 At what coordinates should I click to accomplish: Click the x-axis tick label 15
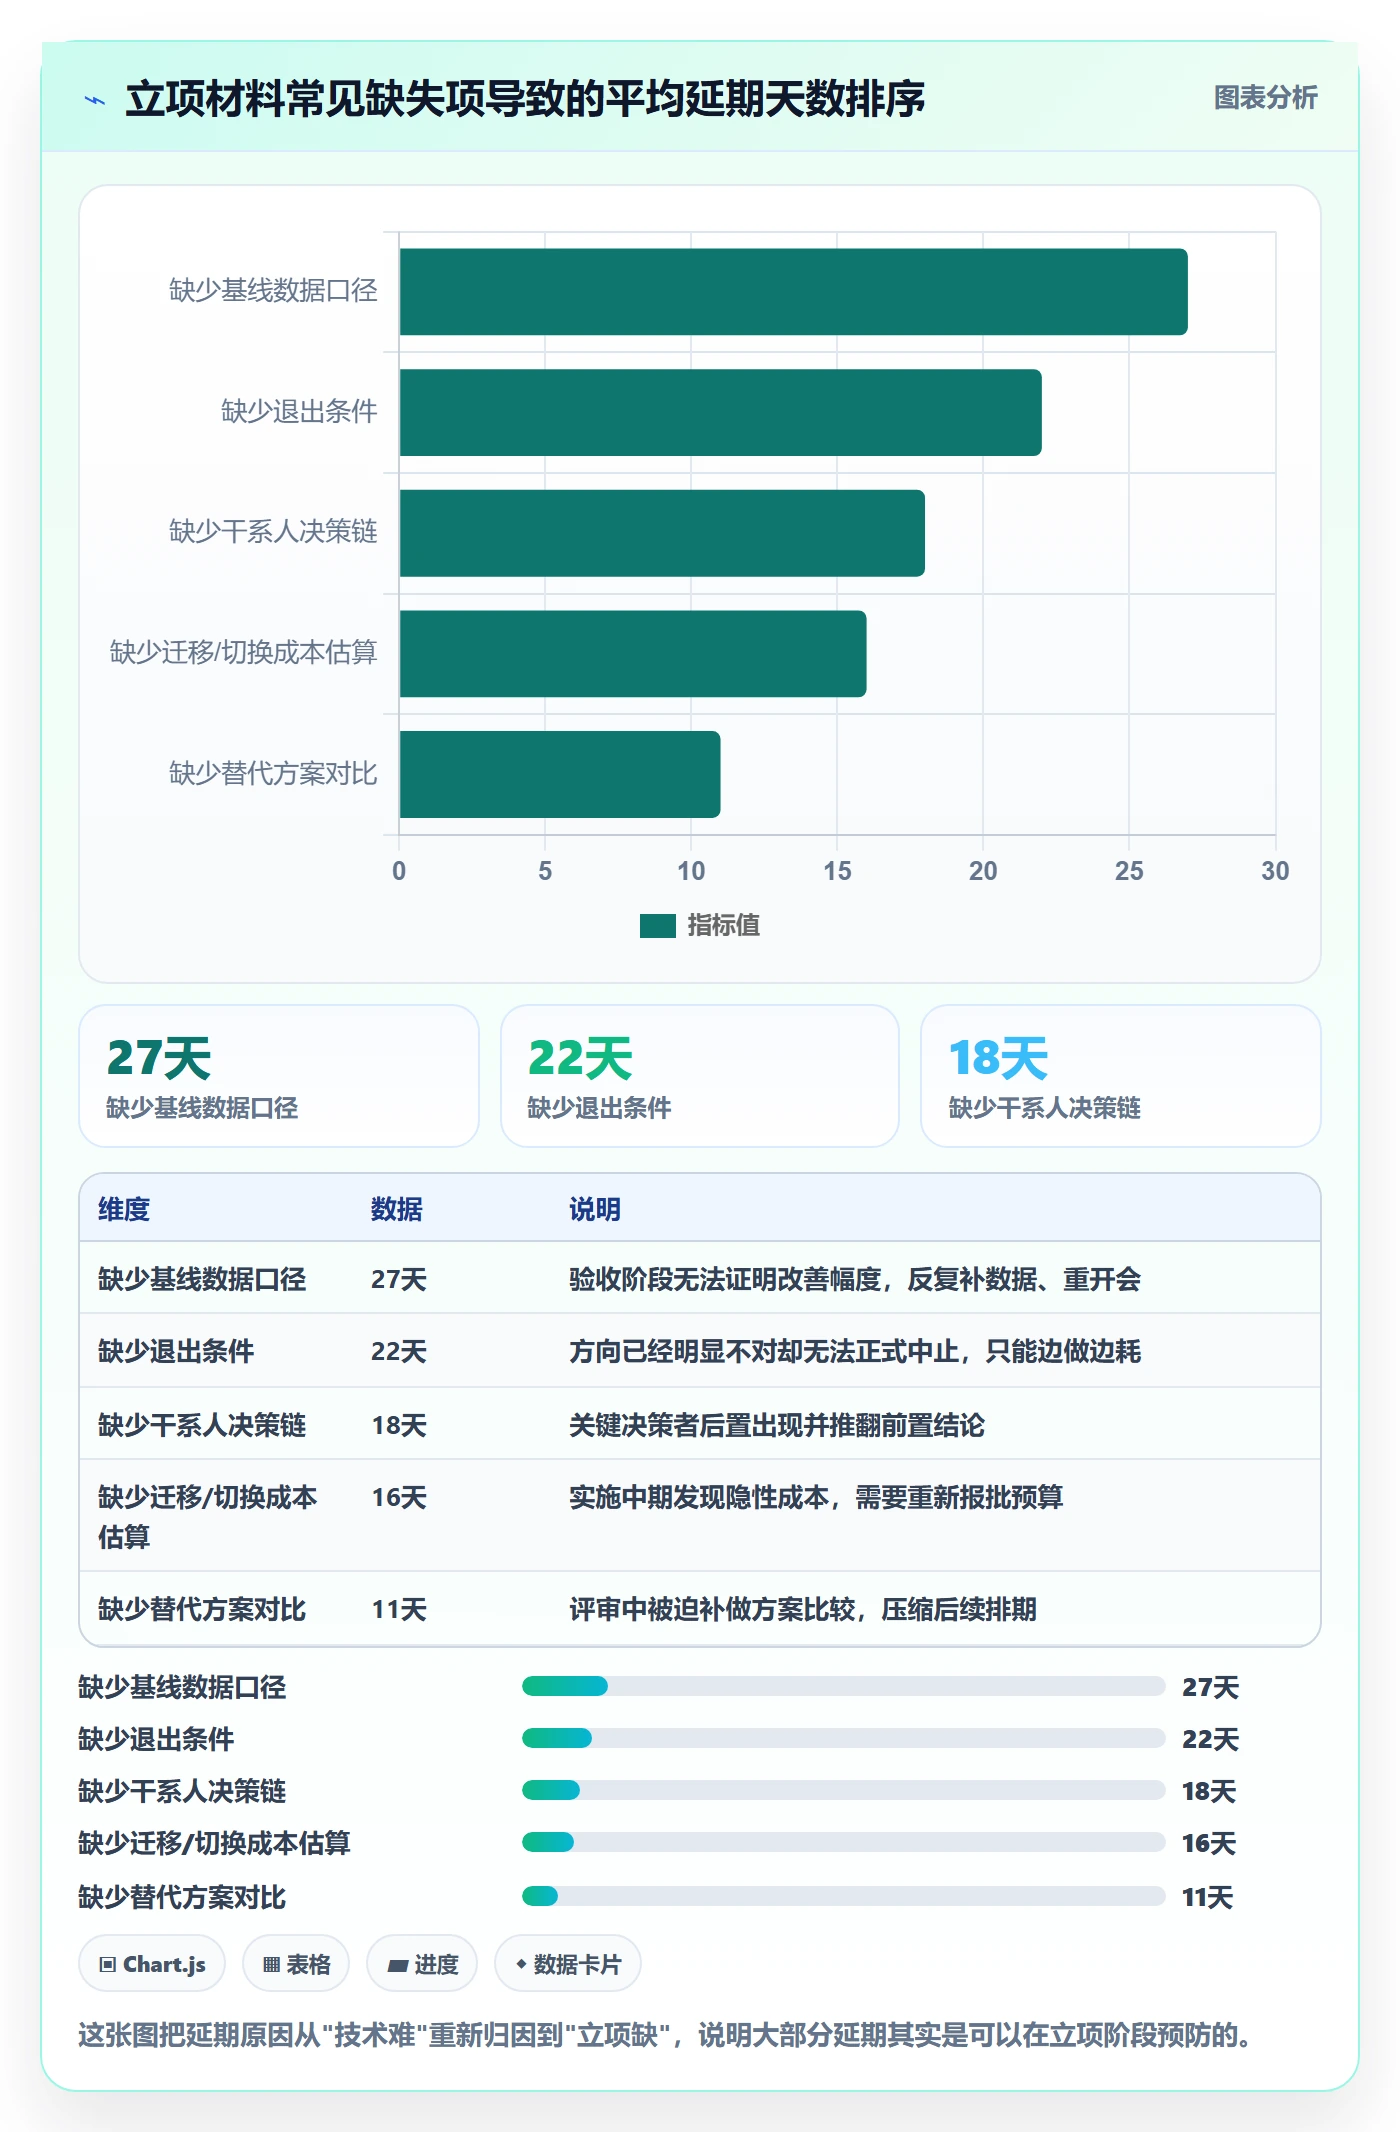click(x=837, y=871)
